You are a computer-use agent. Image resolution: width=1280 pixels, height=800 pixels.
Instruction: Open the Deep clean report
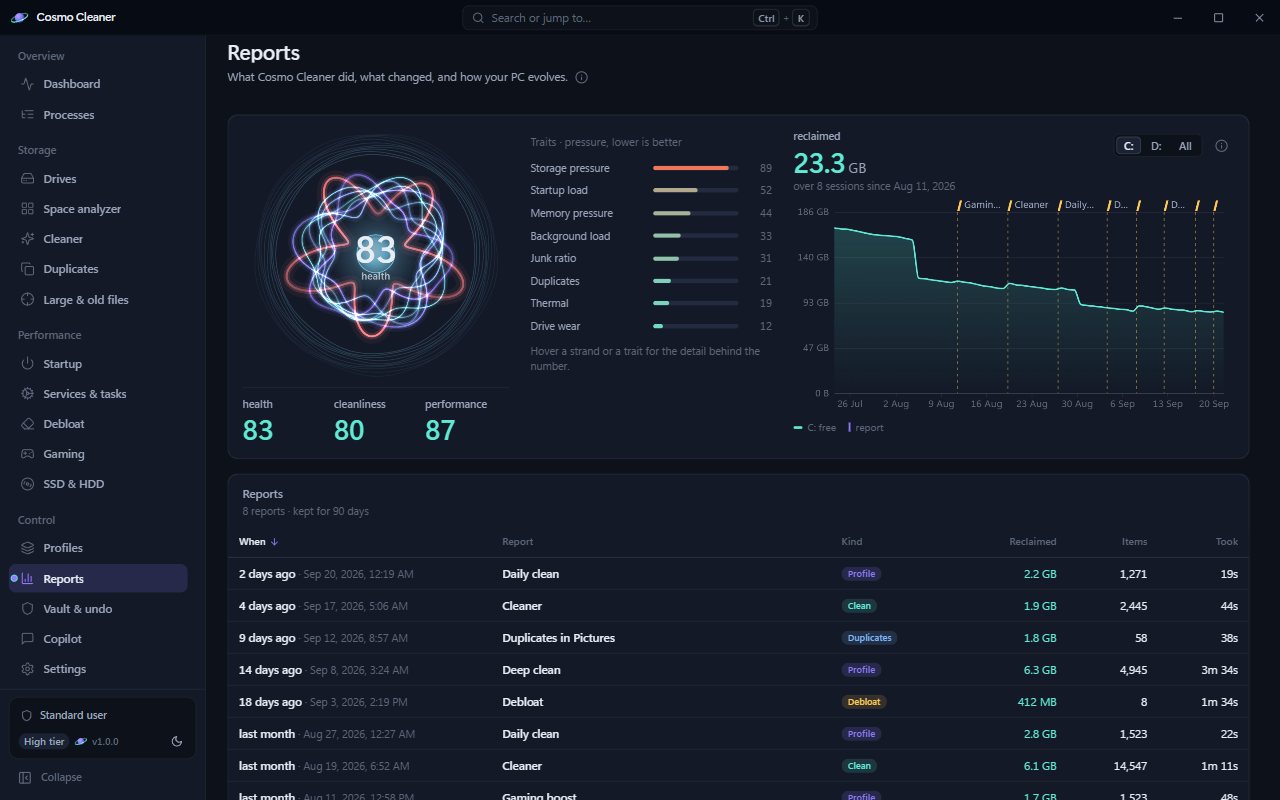[x=738, y=670]
